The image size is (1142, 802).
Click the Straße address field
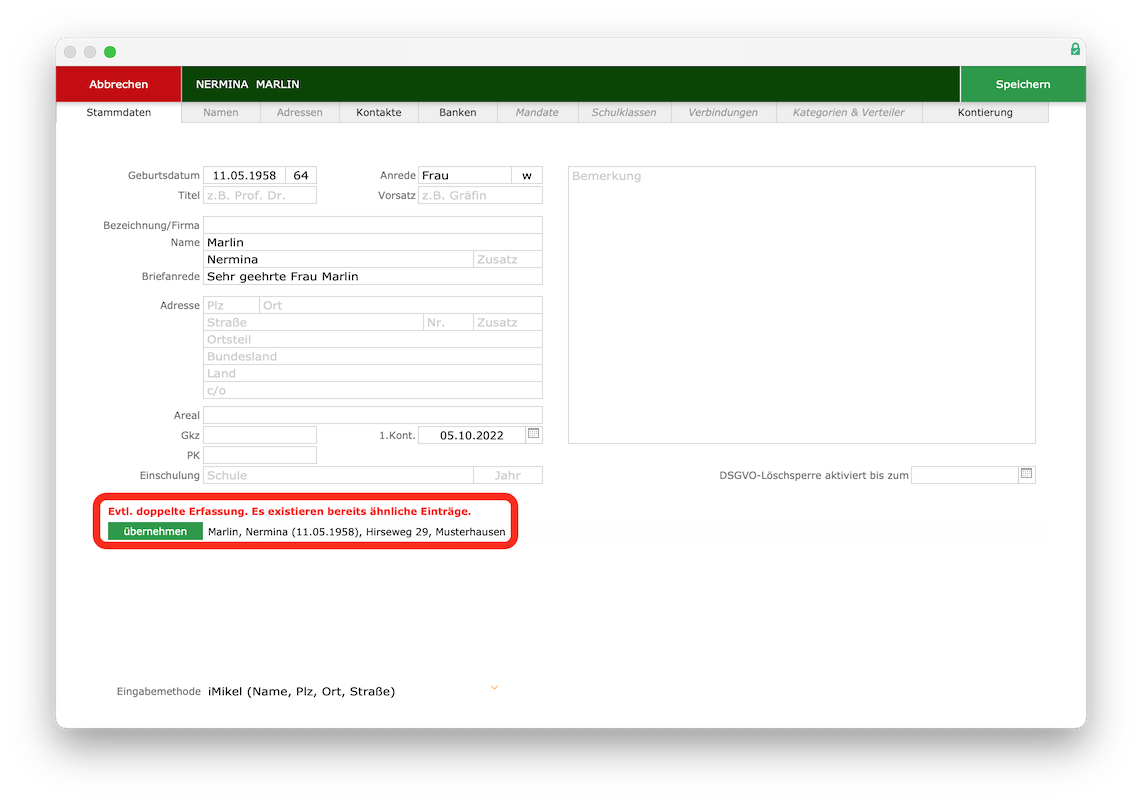point(313,322)
